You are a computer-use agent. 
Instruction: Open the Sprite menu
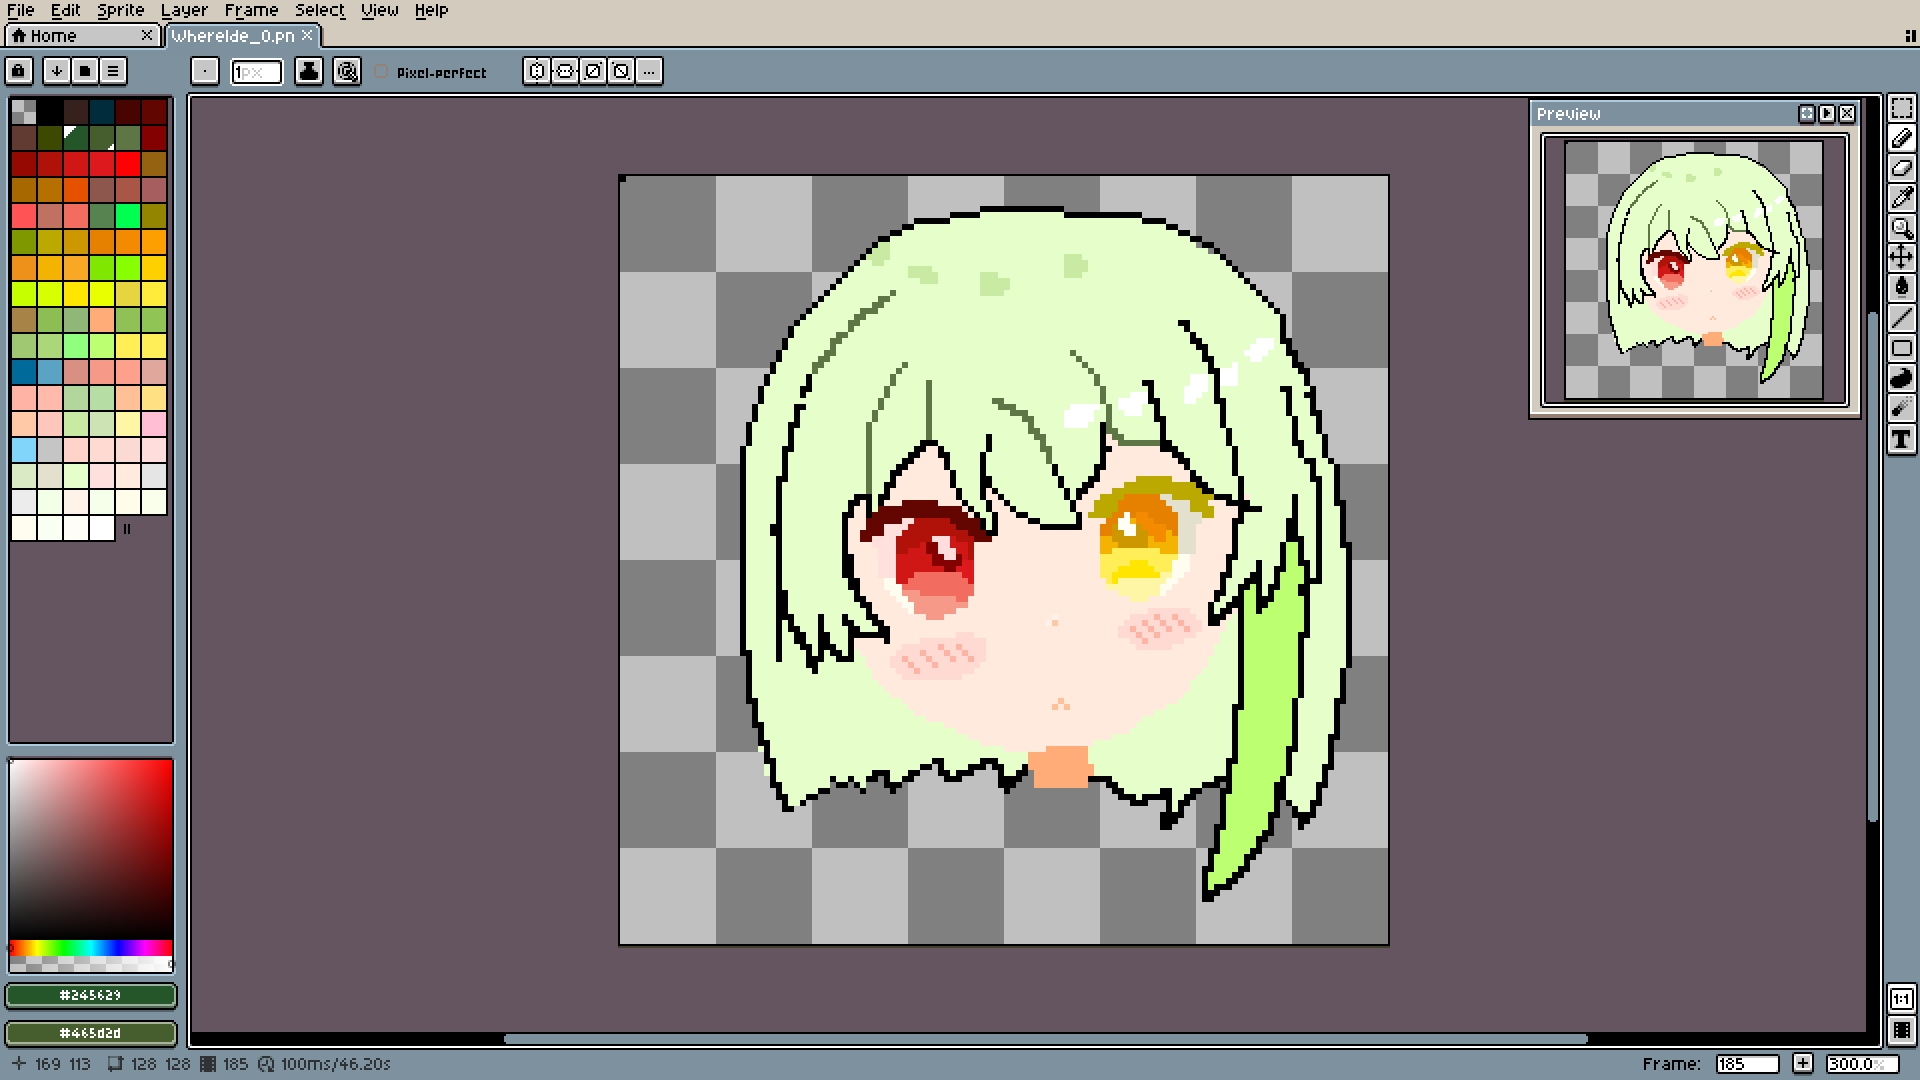coord(120,10)
